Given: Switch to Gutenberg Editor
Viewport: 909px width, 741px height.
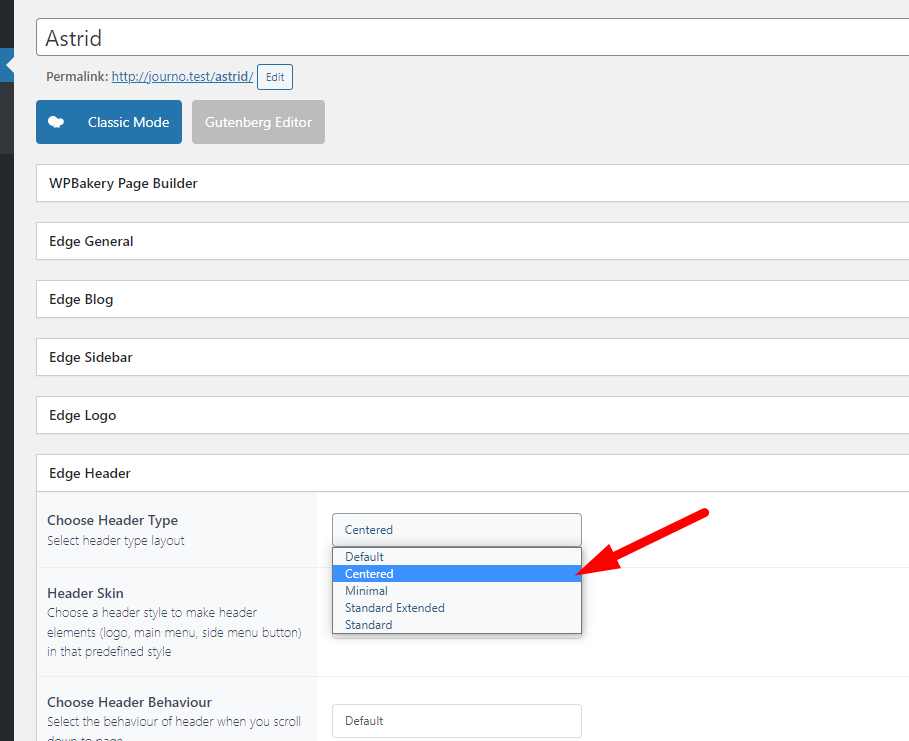Looking at the screenshot, I should pyautogui.click(x=258, y=122).
